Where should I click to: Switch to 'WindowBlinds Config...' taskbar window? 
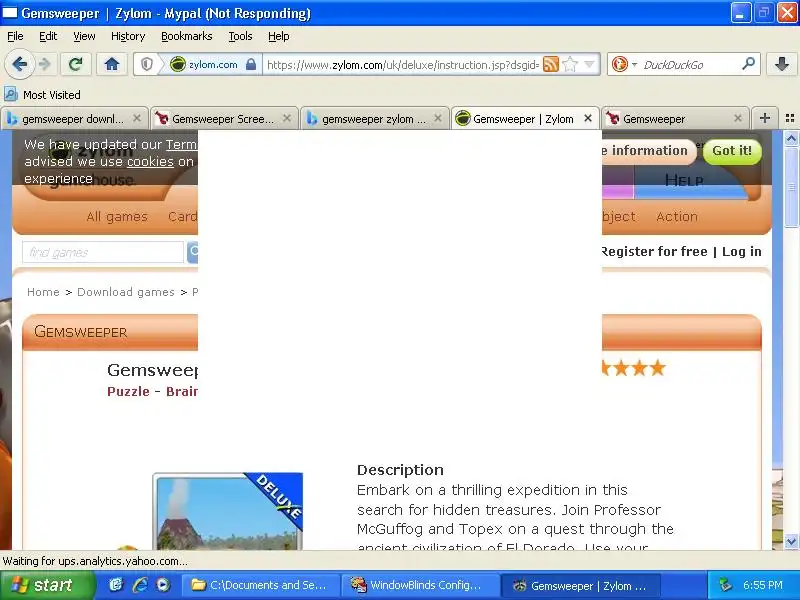coord(421,585)
